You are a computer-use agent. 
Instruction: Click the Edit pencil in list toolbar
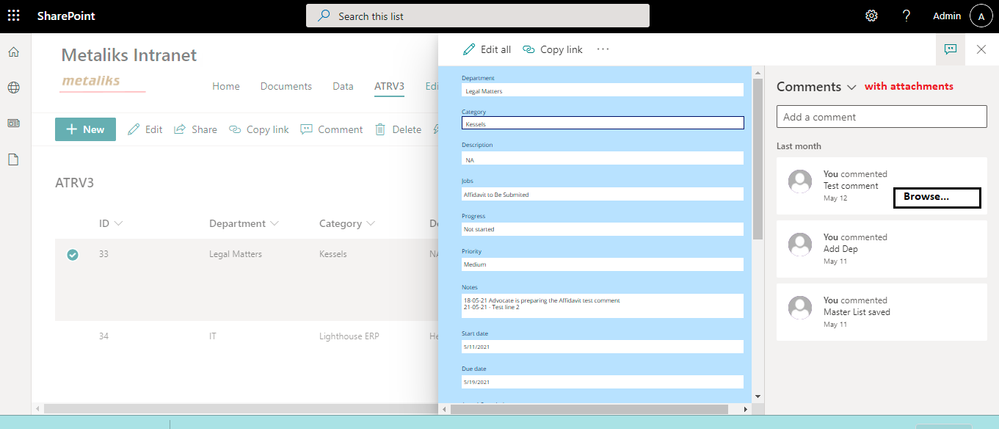145,129
